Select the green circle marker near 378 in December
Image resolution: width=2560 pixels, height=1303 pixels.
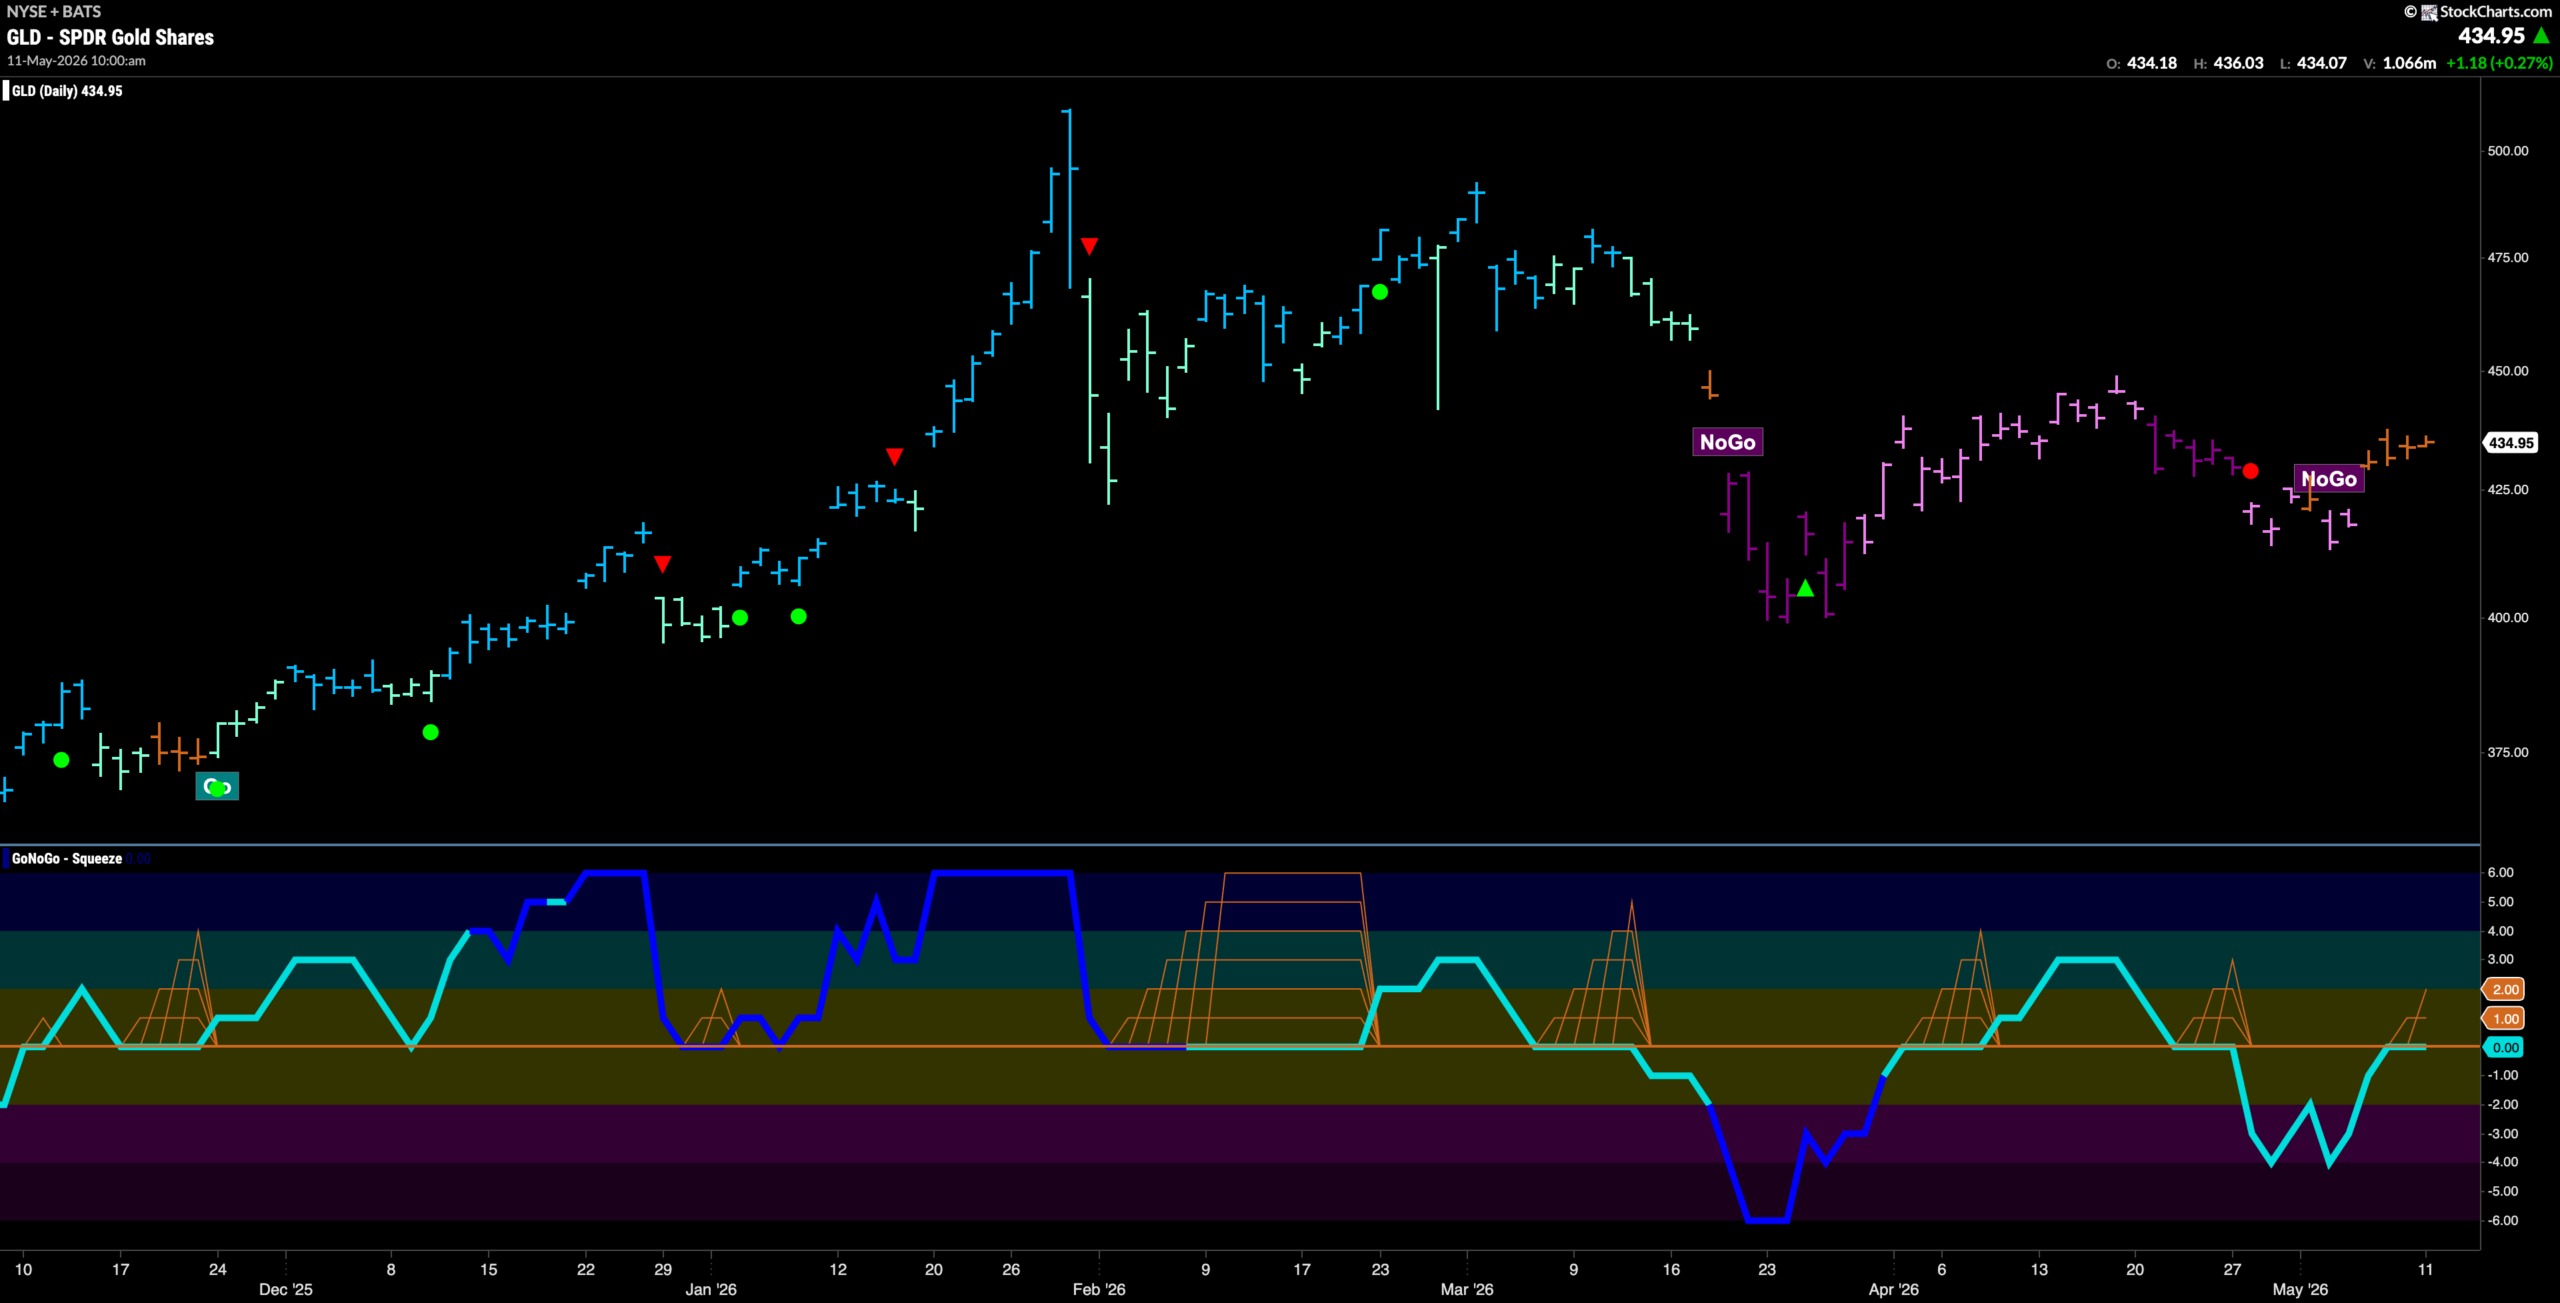(x=430, y=732)
